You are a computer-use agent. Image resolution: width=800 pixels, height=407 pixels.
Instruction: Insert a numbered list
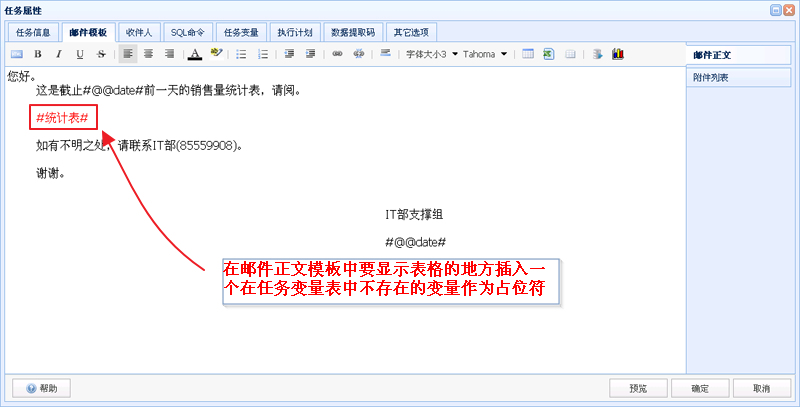click(263, 54)
